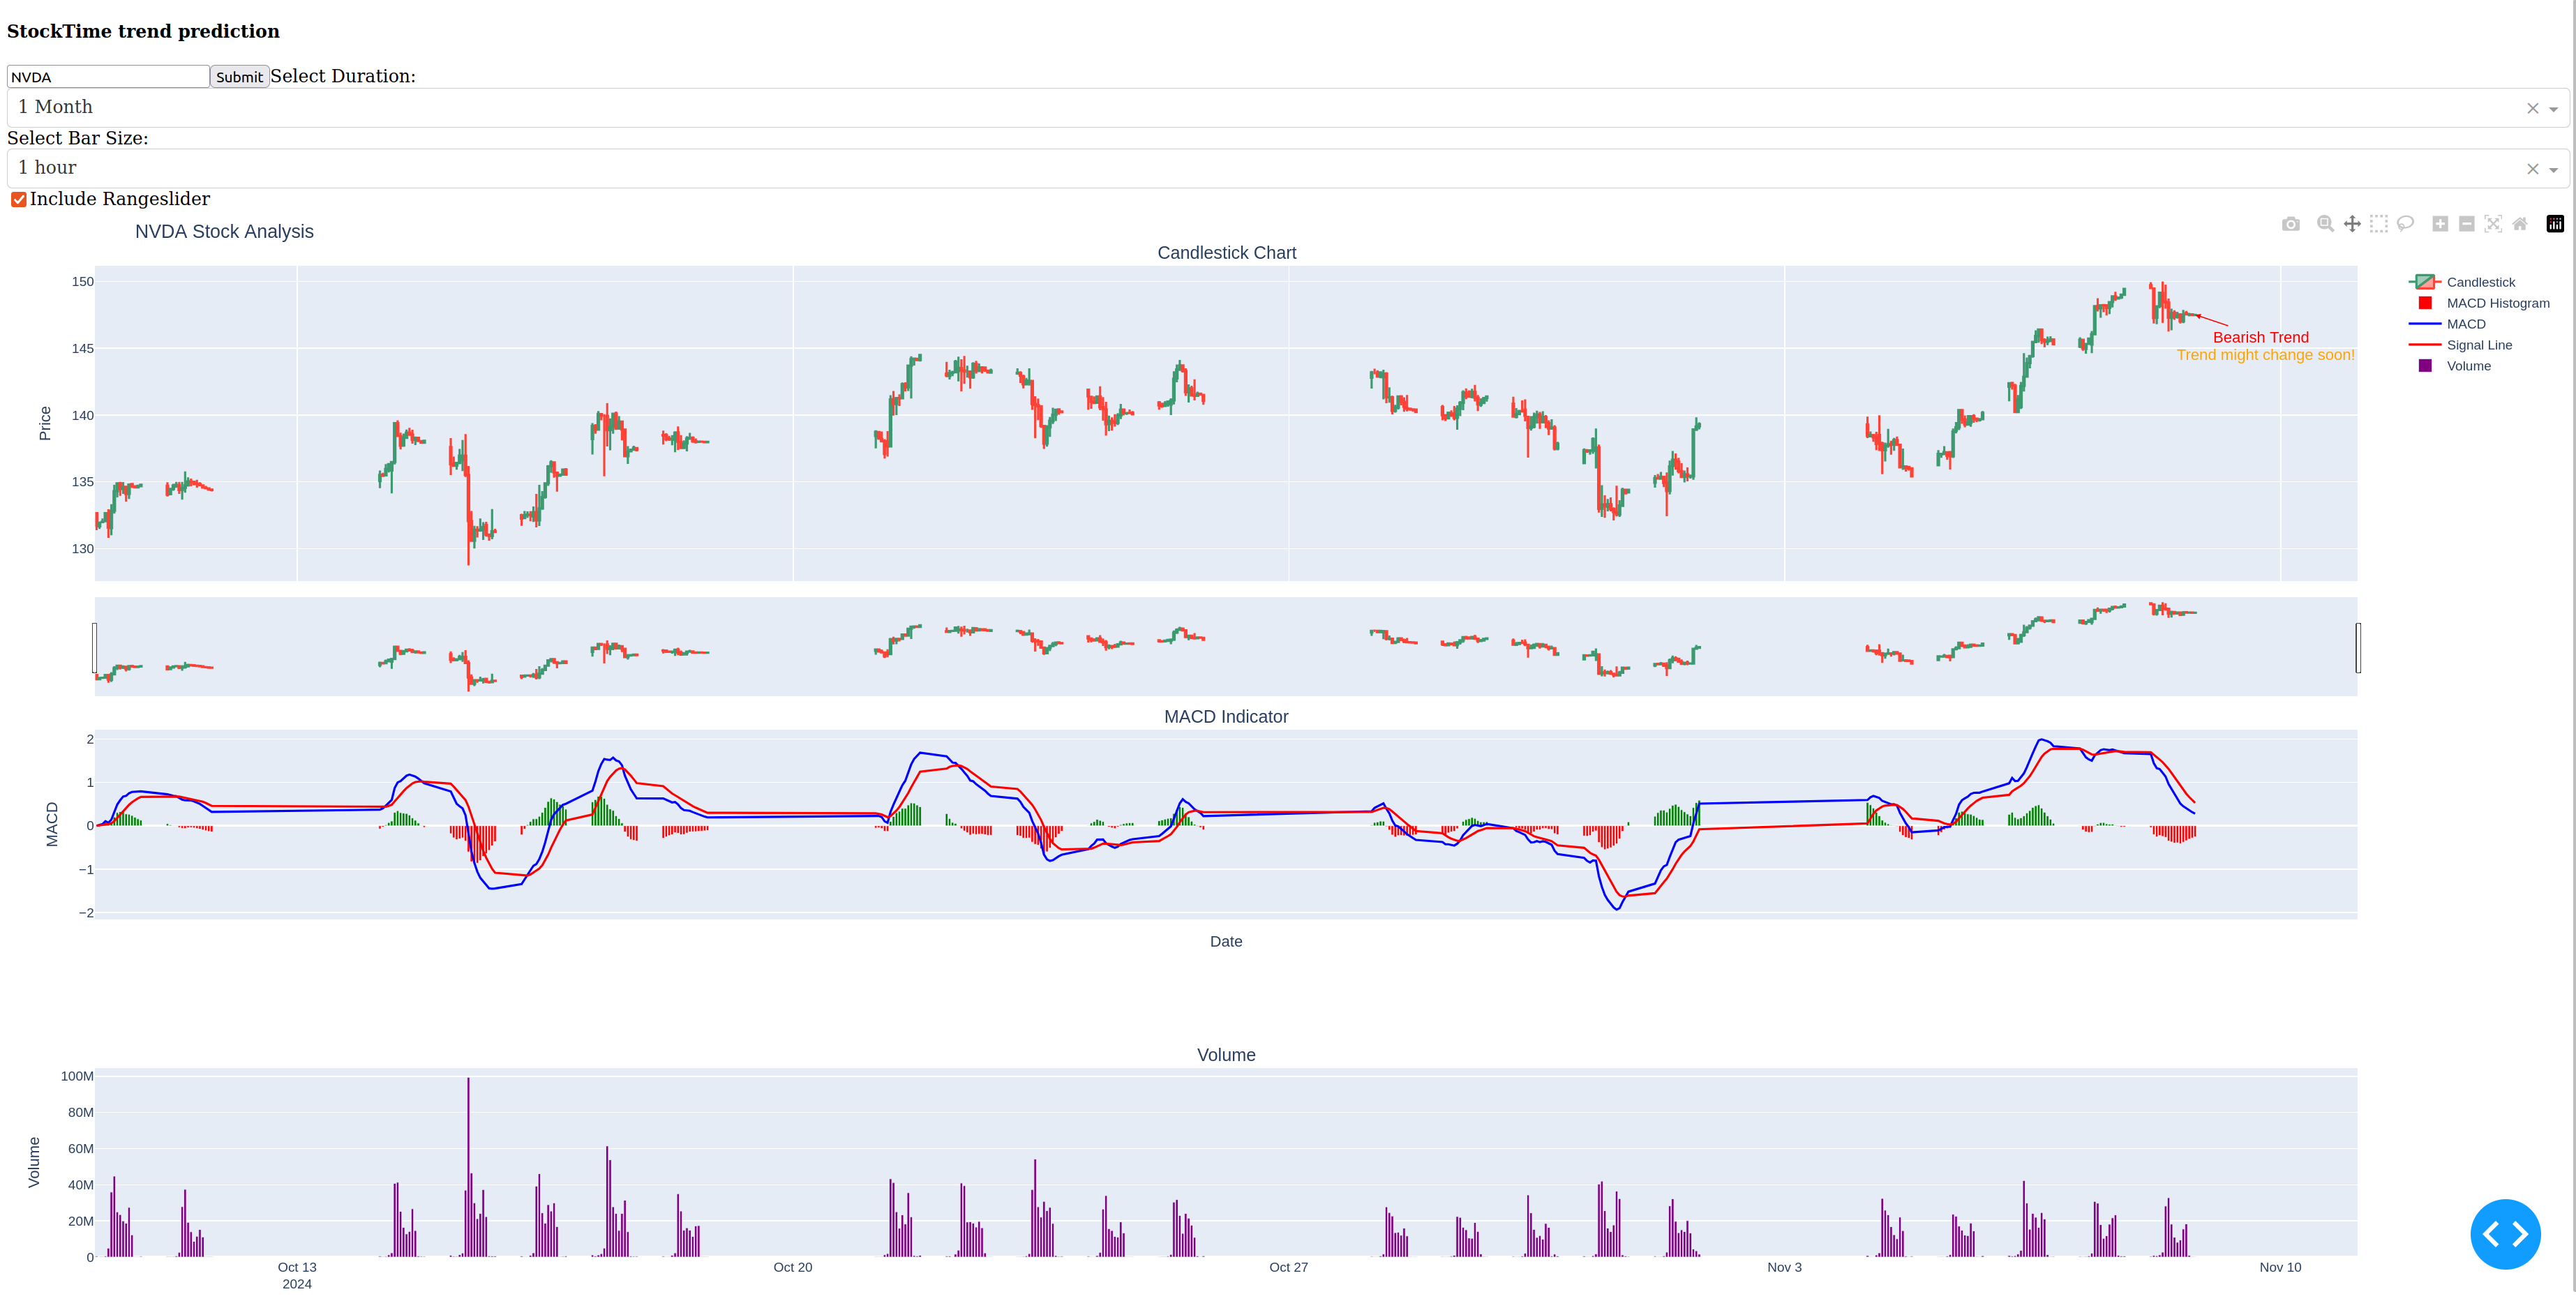Screen dimensions: 2576x1308
Task: Open the Plotly logo link icon
Action: (x=2555, y=224)
